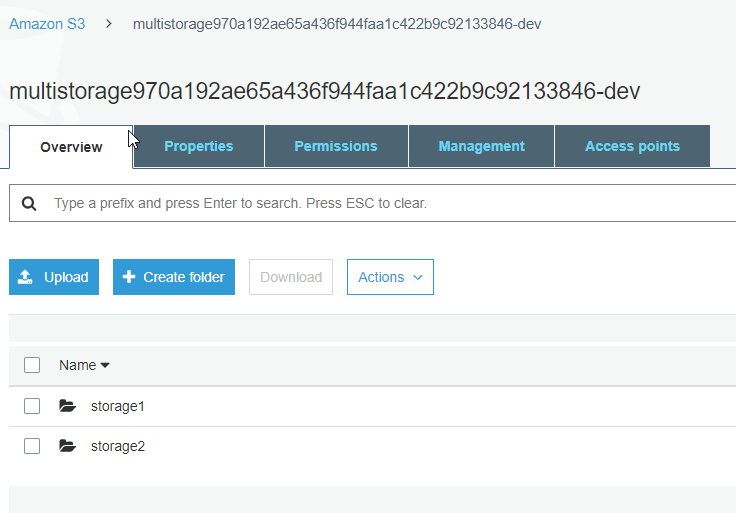Click the search magnifier icon
Image resolution: width=736 pixels, height=513 pixels.
tap(29, 204)
